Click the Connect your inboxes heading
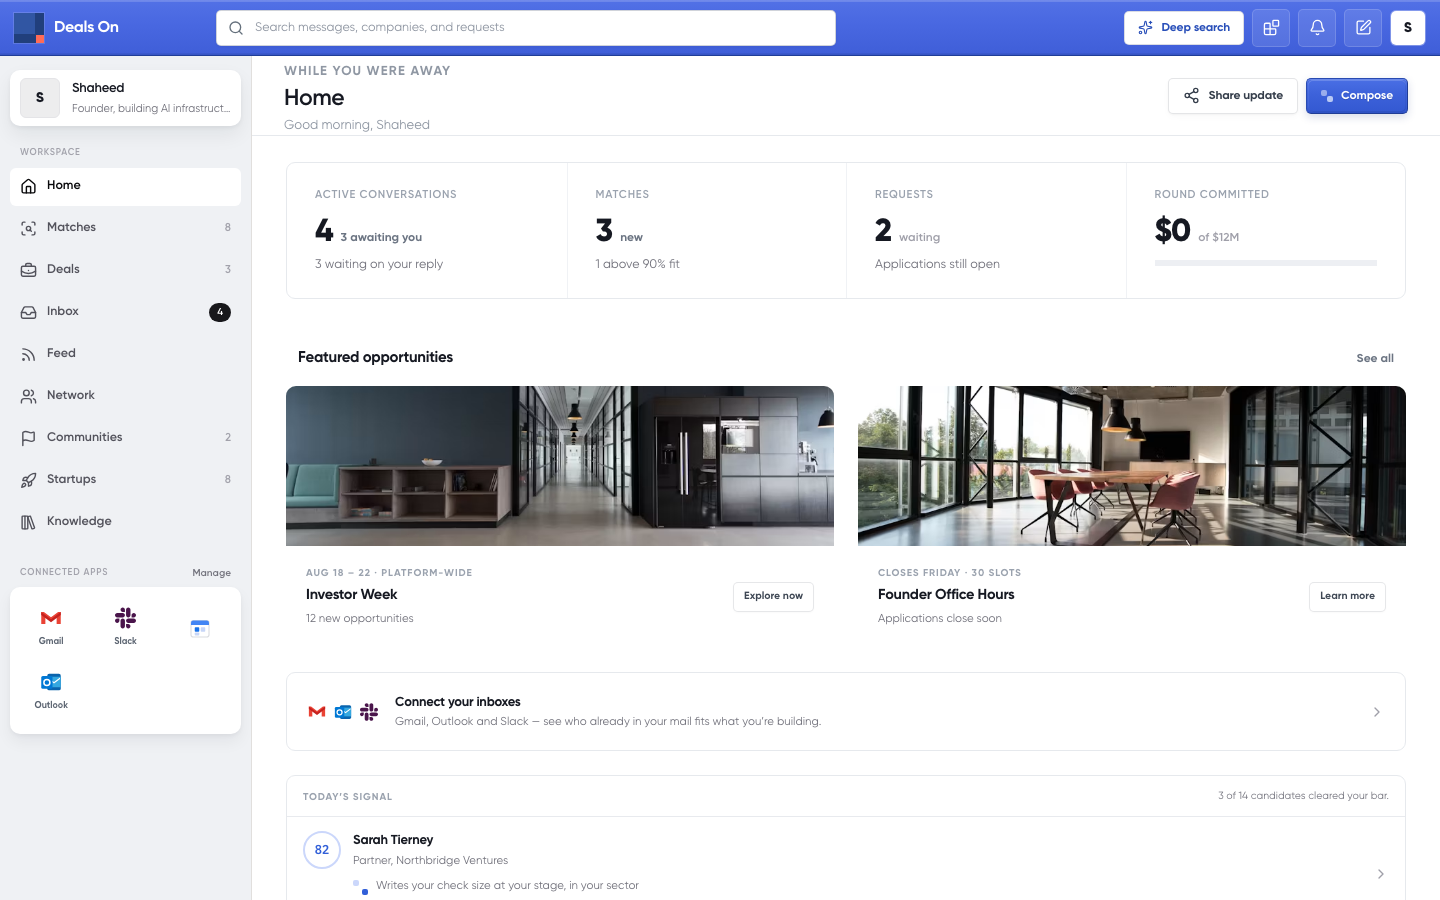This screenshot has height=900, width=1440. point(458,702)
